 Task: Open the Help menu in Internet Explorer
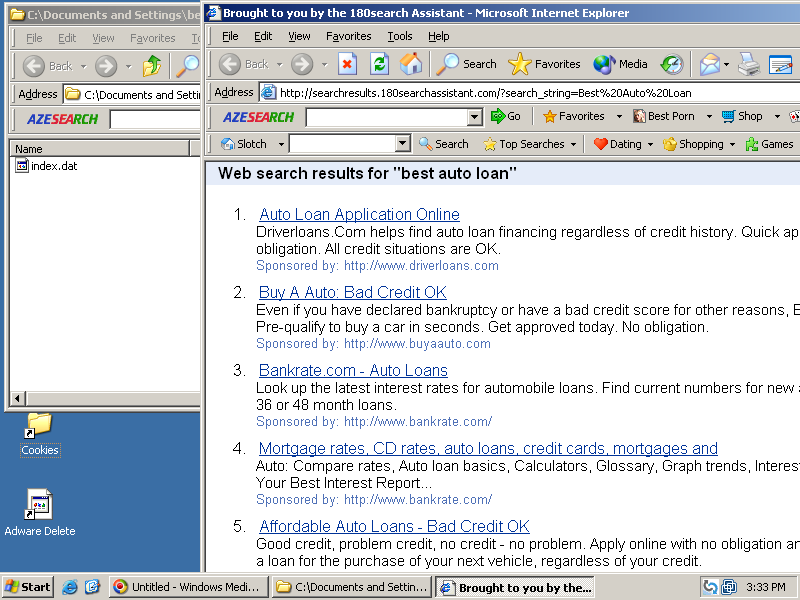point(438,36)
